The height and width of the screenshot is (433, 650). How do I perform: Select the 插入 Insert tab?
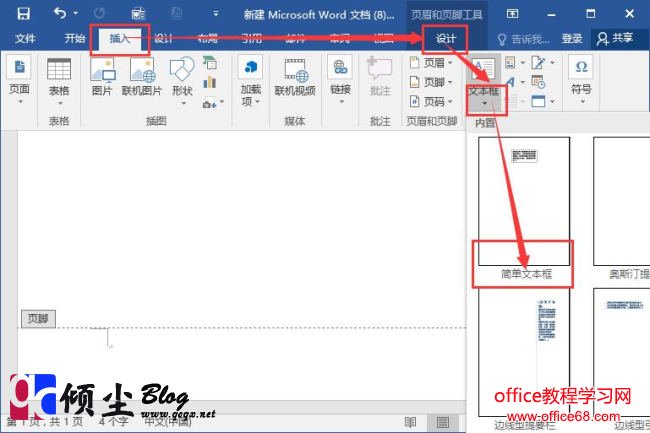(120, 39)
